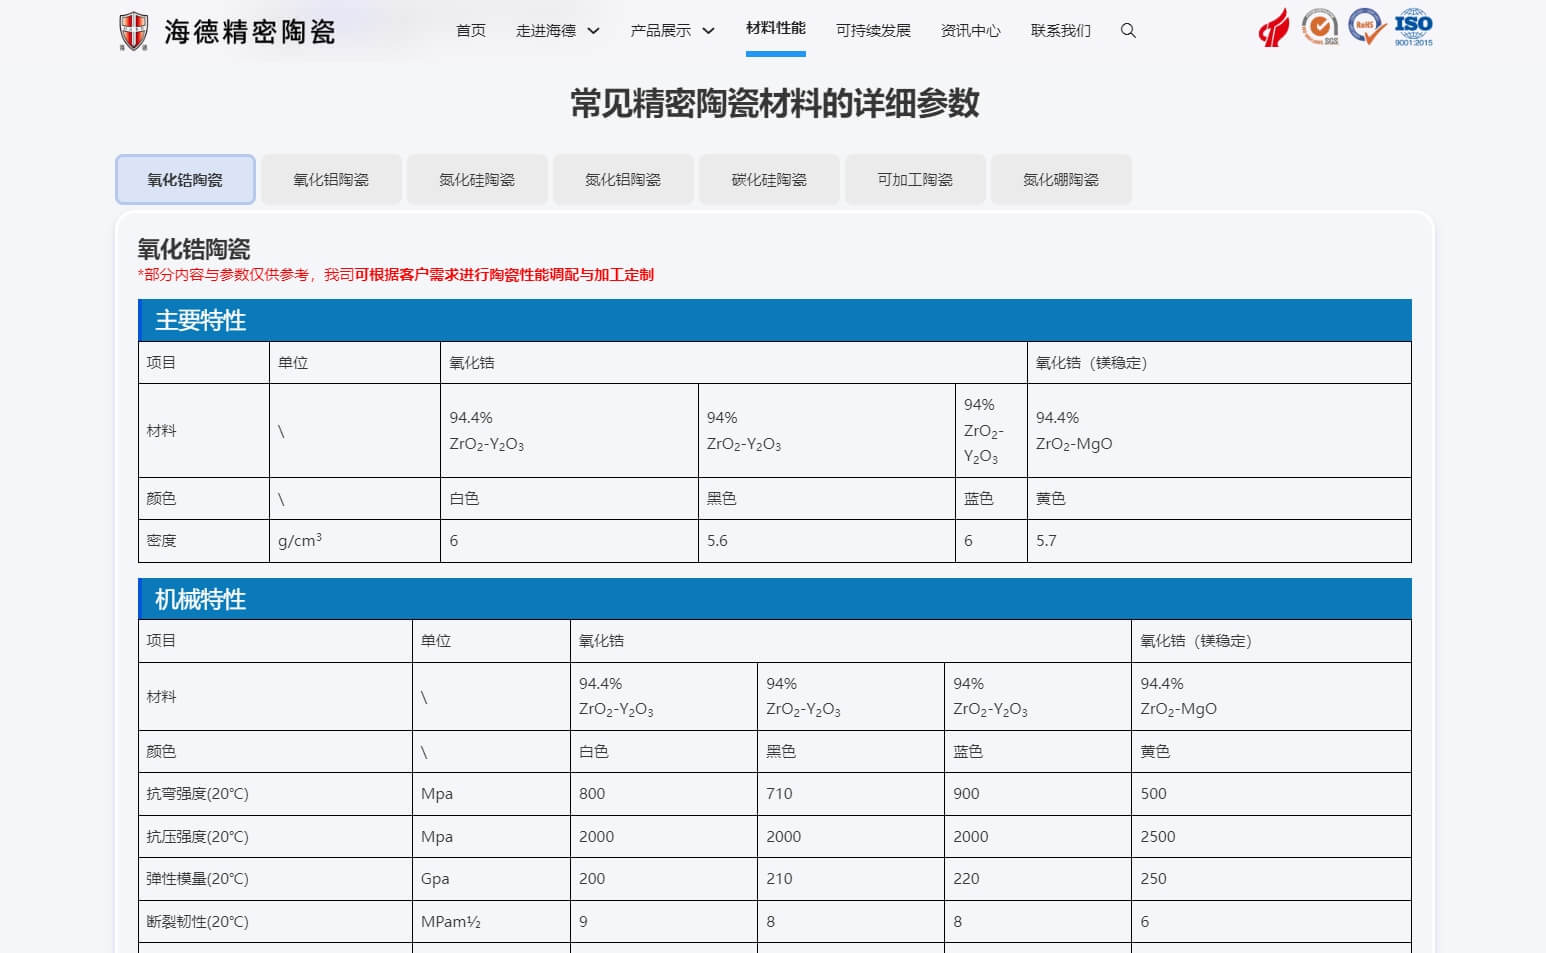Viewport: 1546px width, 953px height.
Task: Click the 海德精密陶瓷 shield logo
Action: (x=133, y=31)
